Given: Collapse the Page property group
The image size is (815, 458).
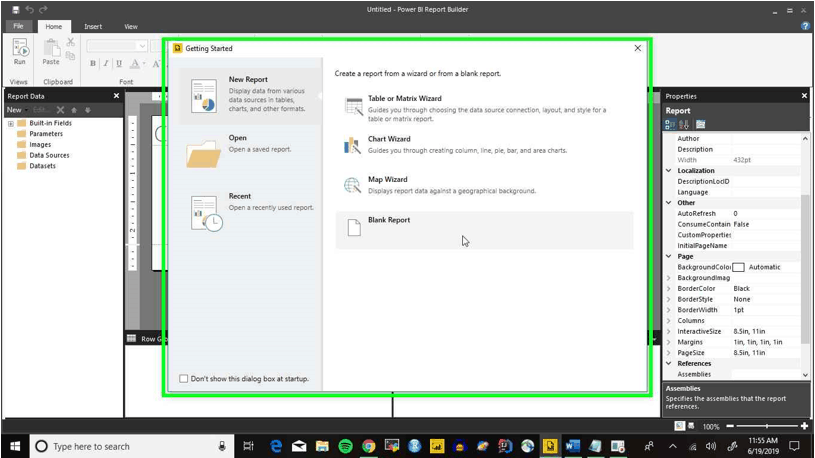Looking at the screenshot, I should pyautogui.click(x=669, y=256).
